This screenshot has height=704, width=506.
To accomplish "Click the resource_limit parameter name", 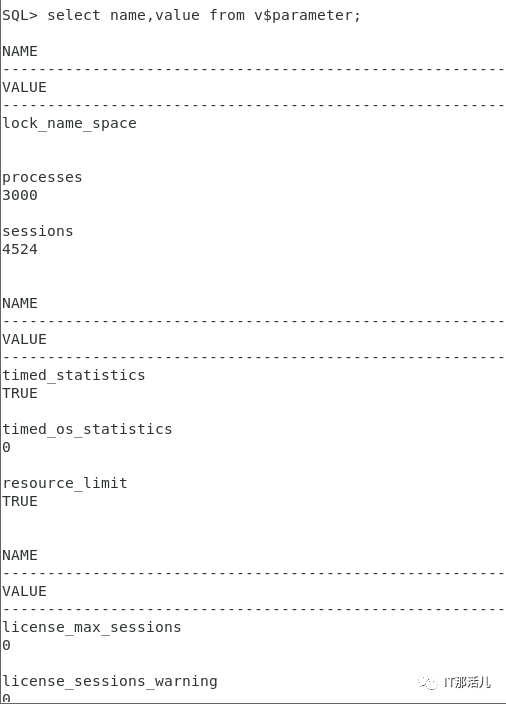I will [x=65, y=483].
